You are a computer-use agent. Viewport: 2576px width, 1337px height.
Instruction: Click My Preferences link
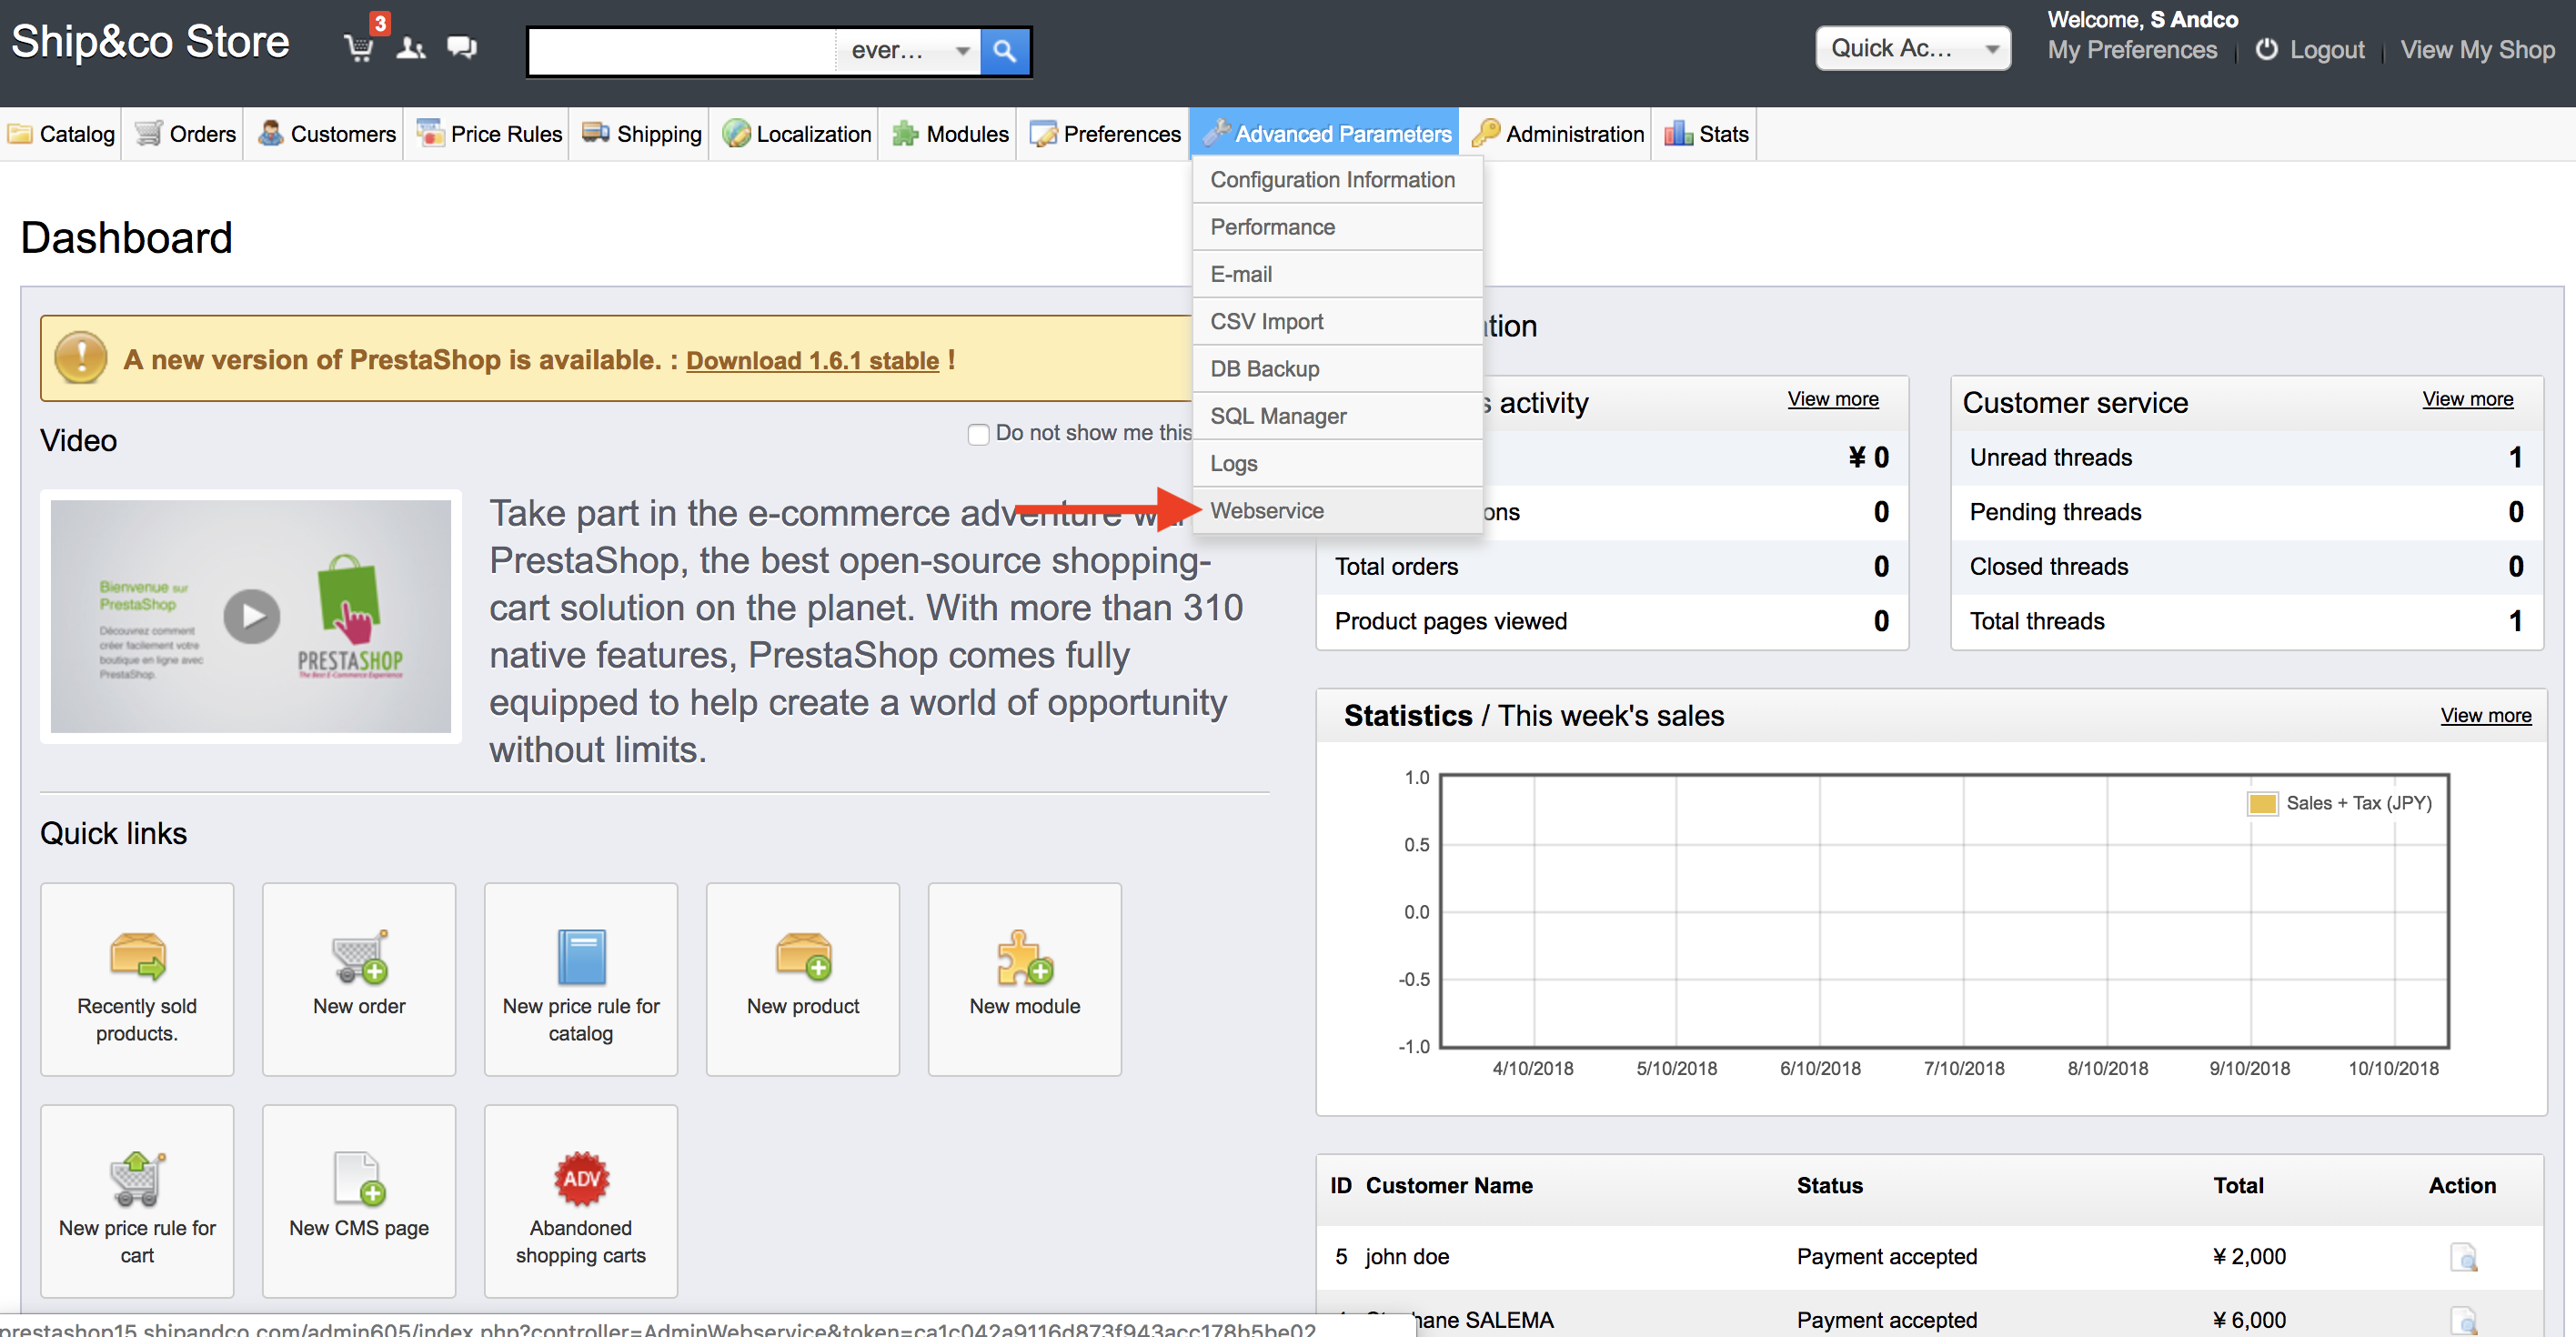tap(2131, 50)
